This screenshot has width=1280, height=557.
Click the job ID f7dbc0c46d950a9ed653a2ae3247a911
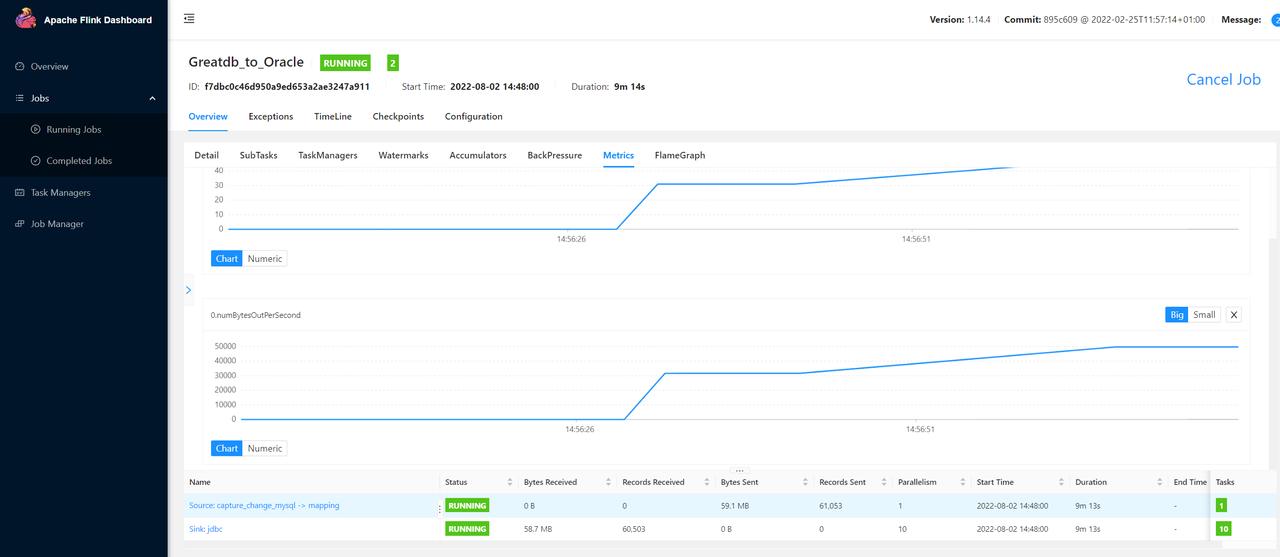coord(287,87)
